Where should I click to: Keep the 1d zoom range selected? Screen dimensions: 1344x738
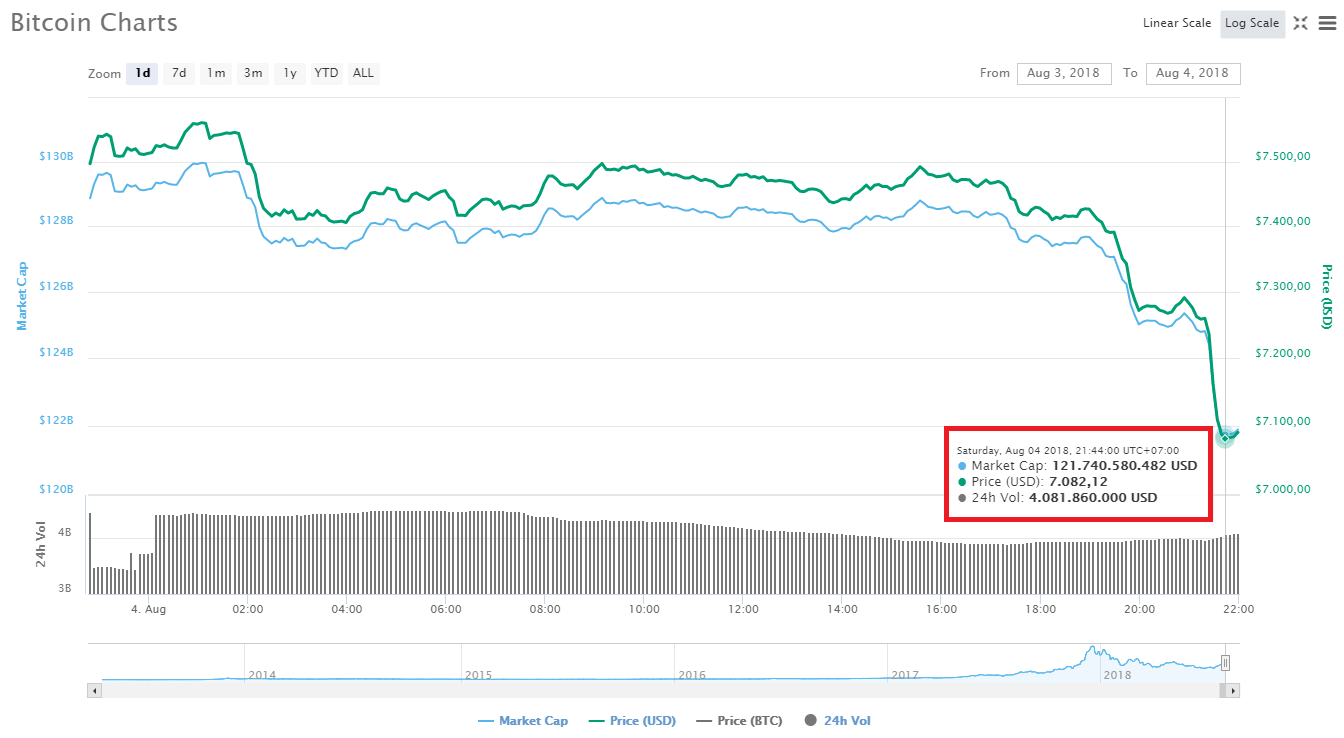point(141,73)
